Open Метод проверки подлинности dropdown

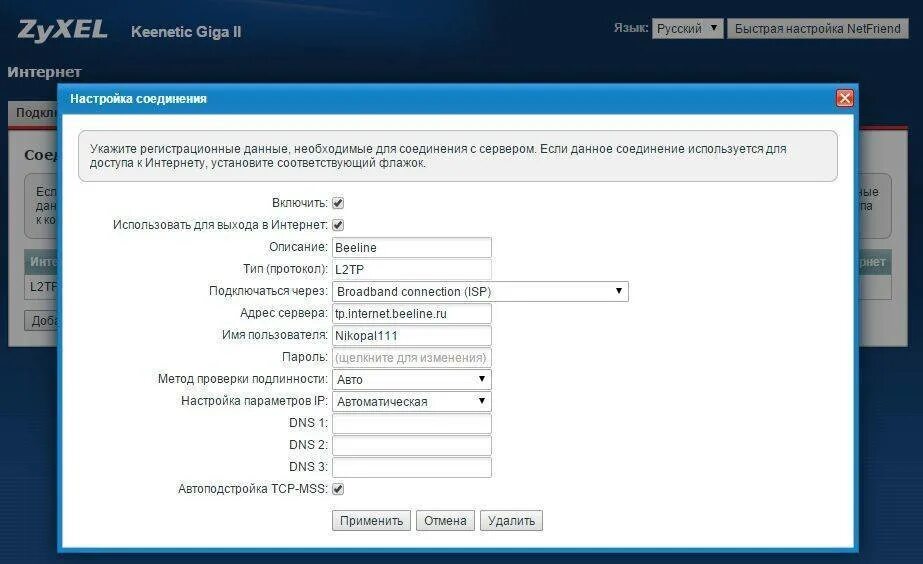(x=411, y=380)
